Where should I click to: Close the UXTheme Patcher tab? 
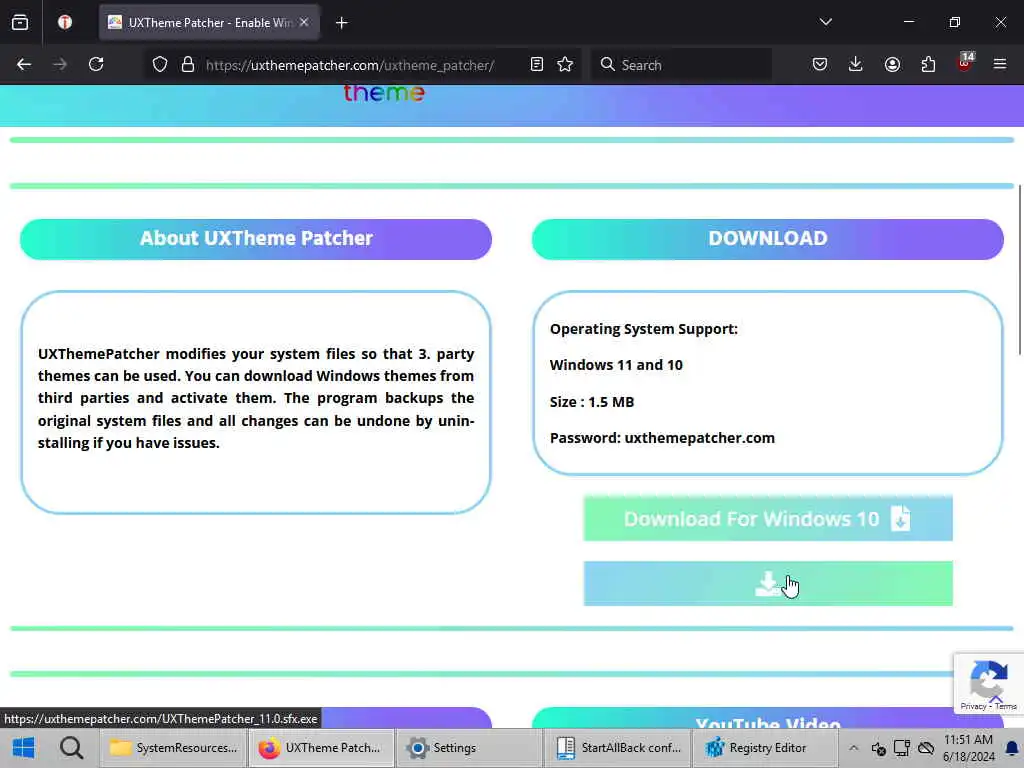pos(304,23)
